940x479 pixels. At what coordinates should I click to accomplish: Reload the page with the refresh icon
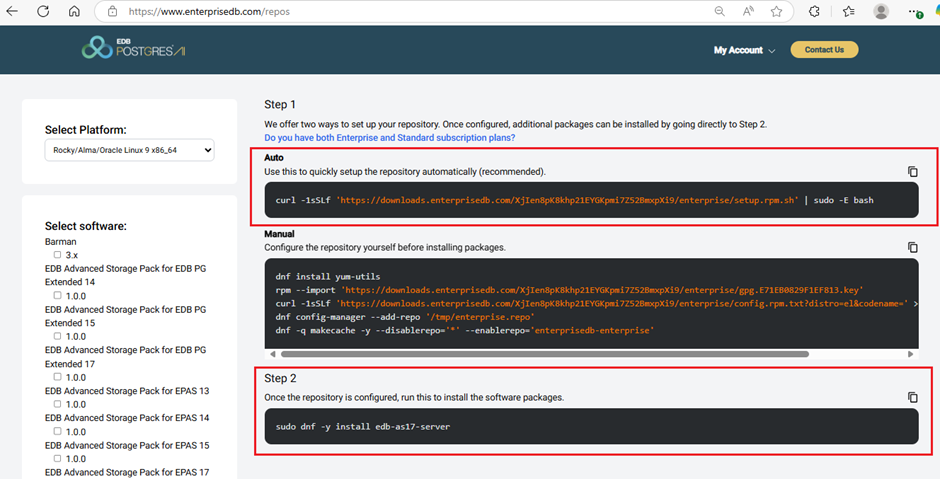pyautogui.click(x=43, y=11)
